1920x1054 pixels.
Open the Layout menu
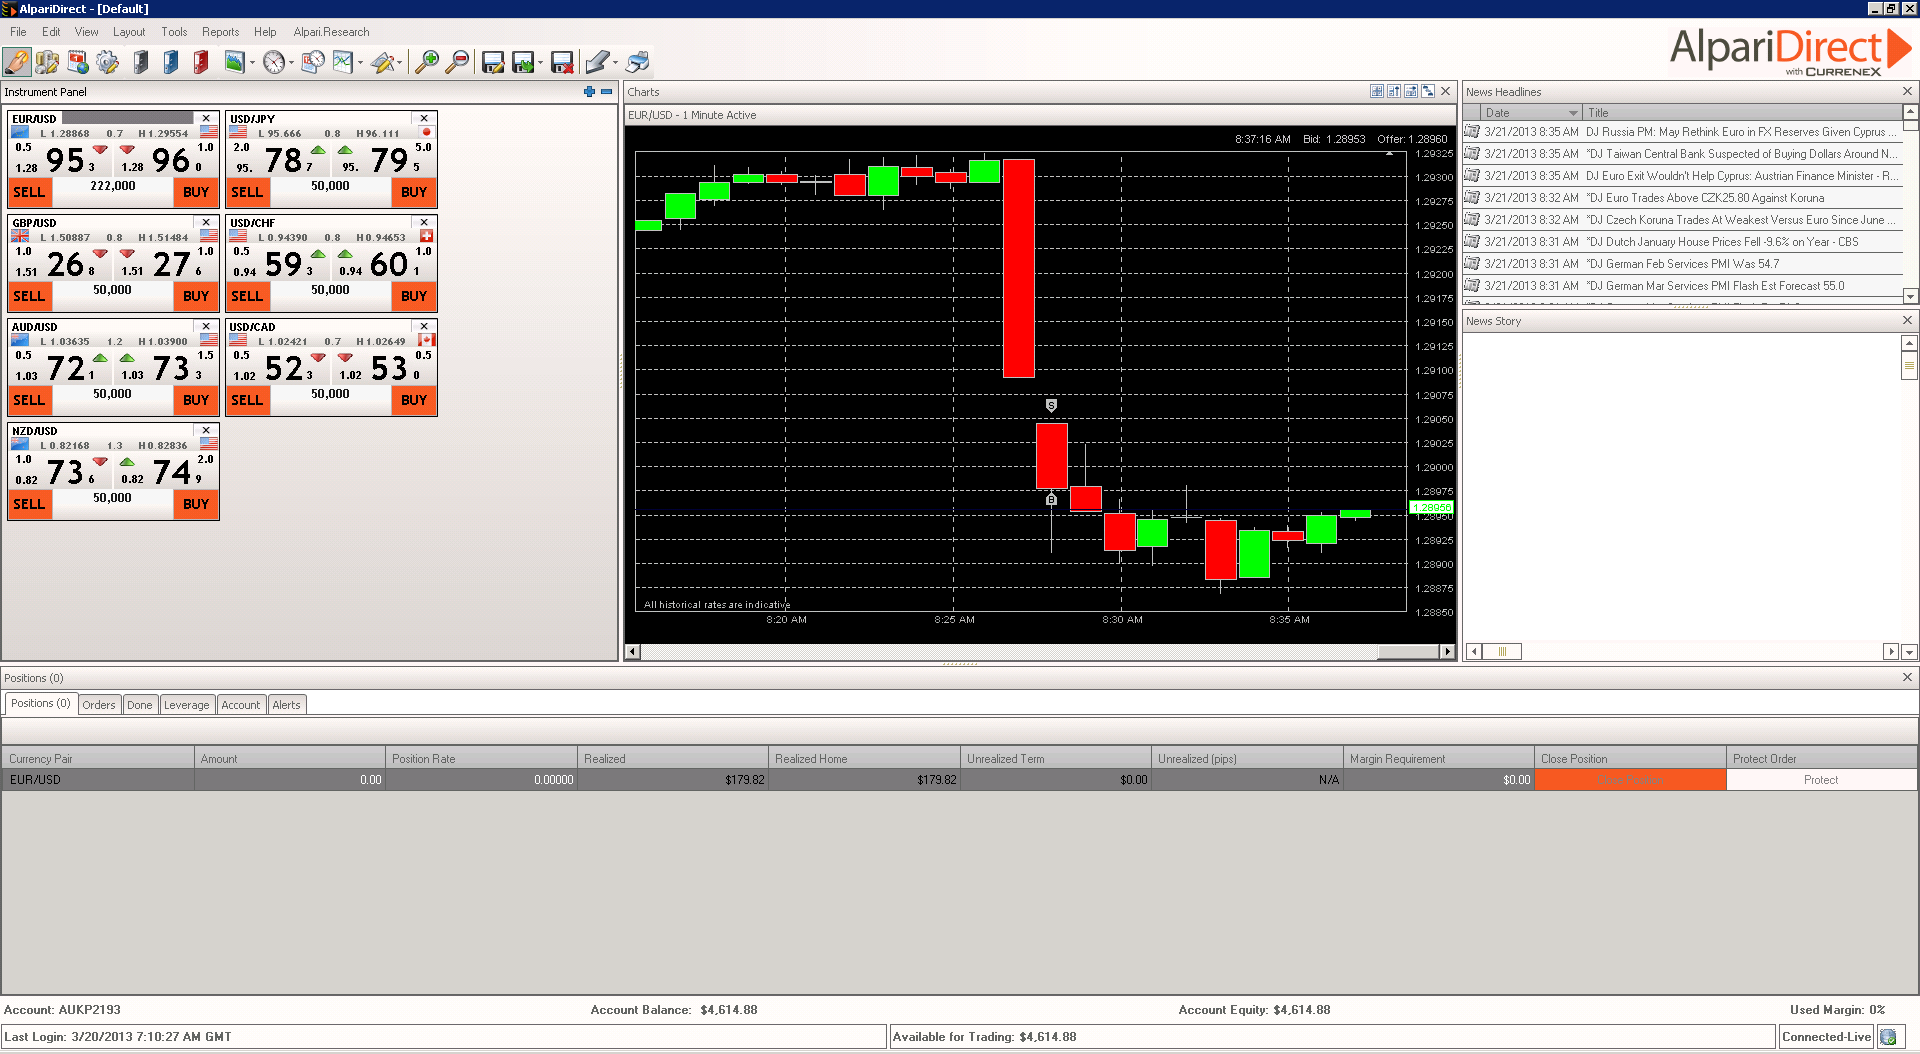click(129, 32)
